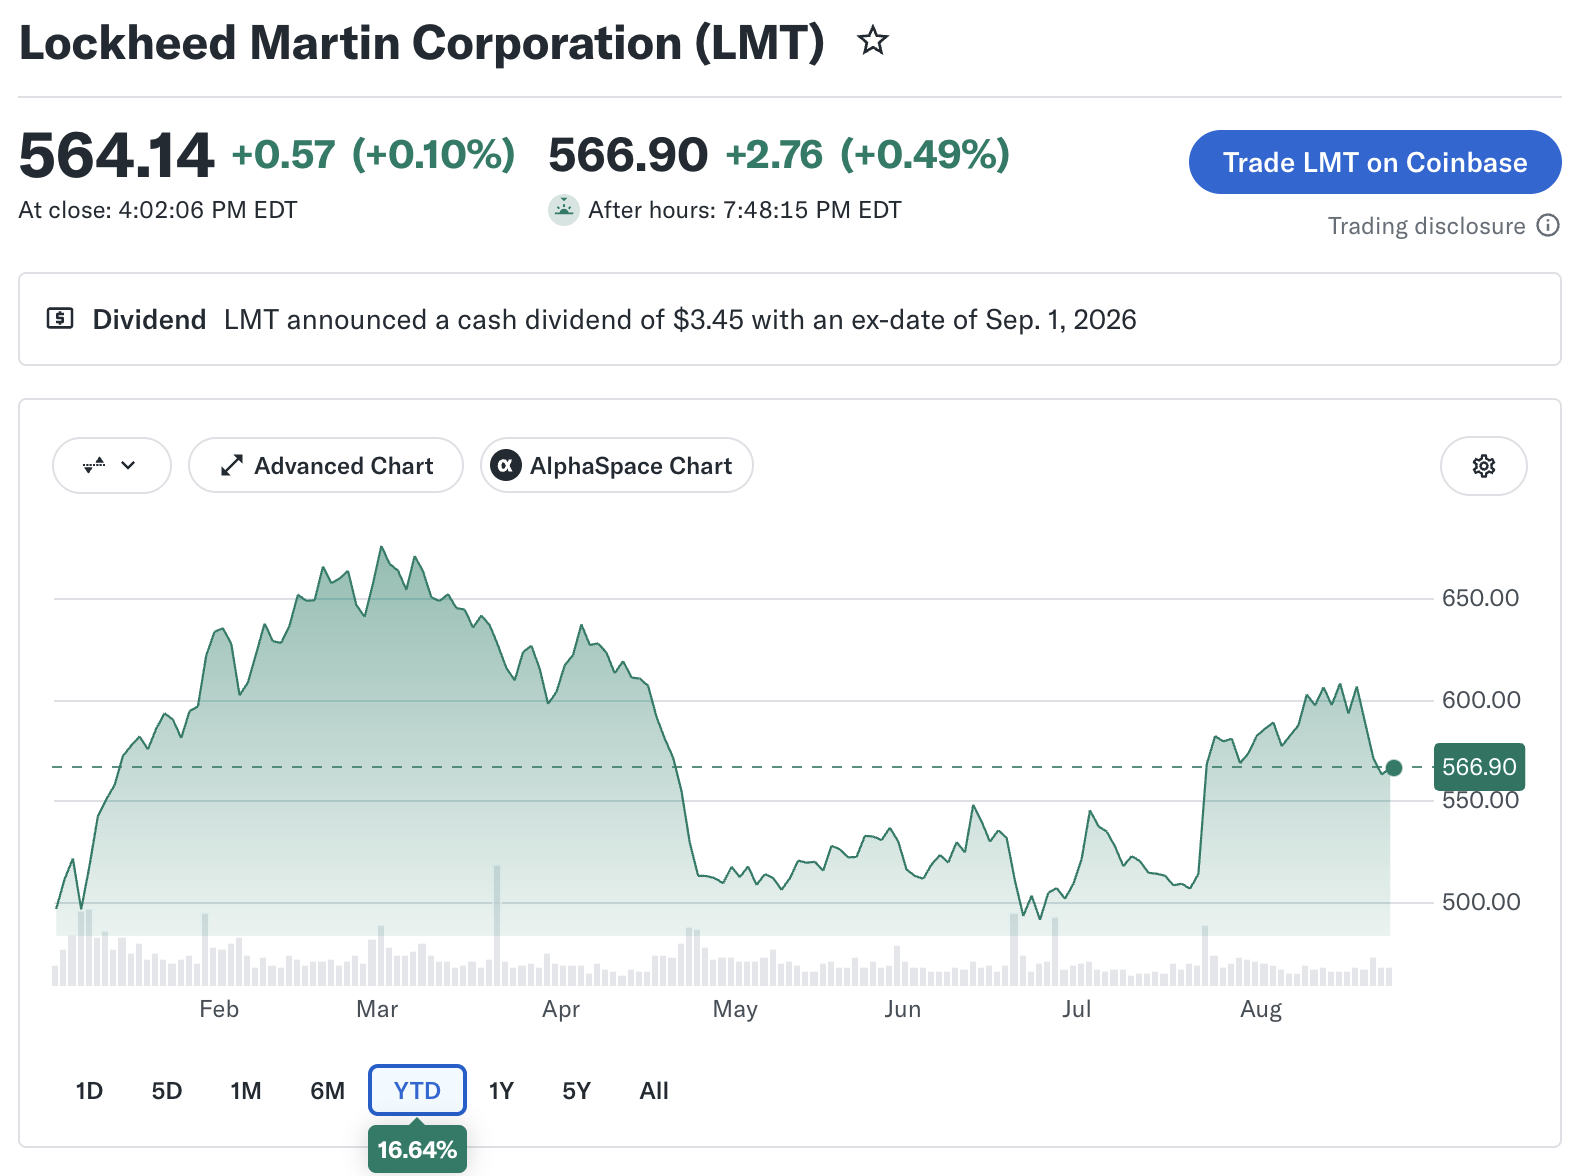Open the Trading disclosure link
The image size is (1586, 1176).
click(1426, 226)
